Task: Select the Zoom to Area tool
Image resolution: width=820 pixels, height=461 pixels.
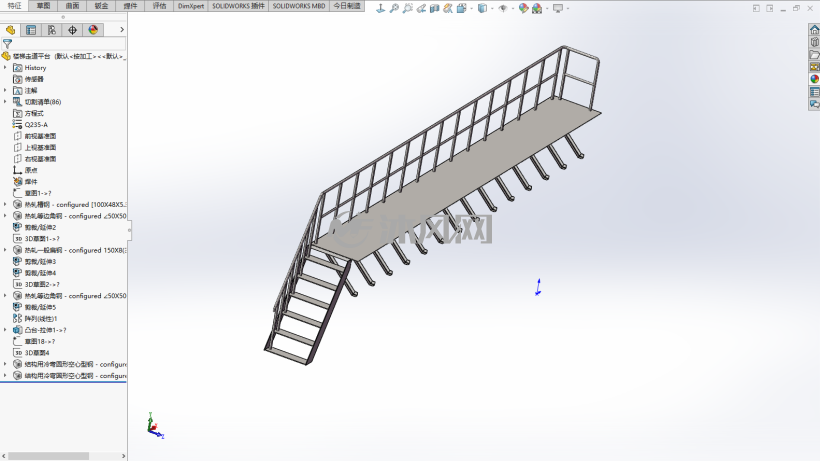Action: [407, 8]
